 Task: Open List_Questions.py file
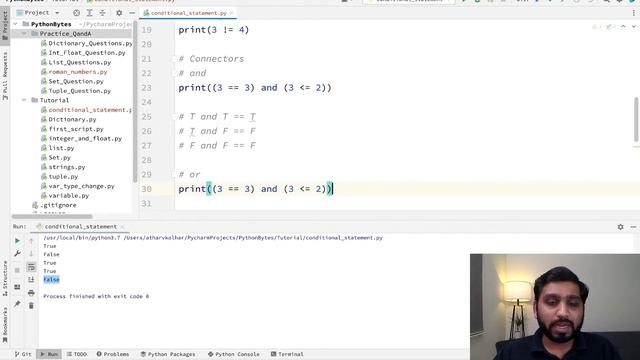click(76, 62)
